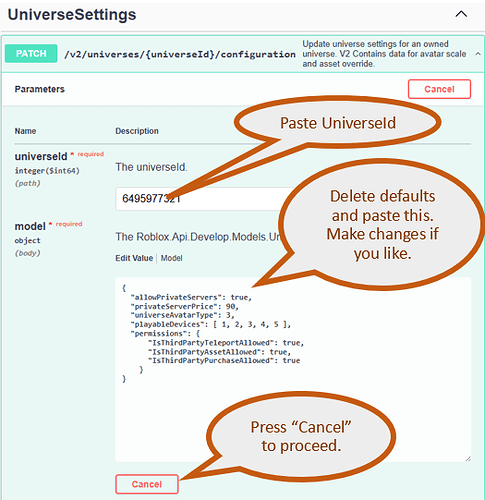
Task: Place cursor on the playableDevices JSON line
Action: pos(211,324)
